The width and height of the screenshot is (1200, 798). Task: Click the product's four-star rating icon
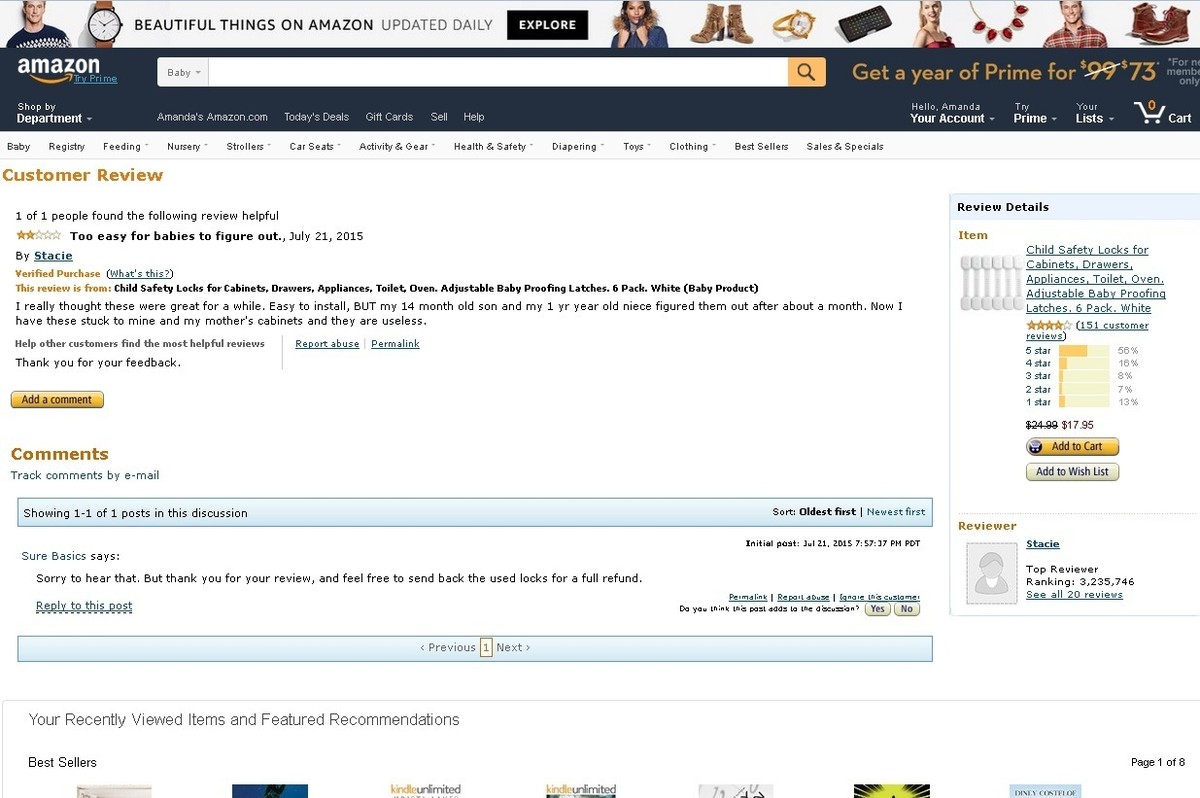point(1048,325)
